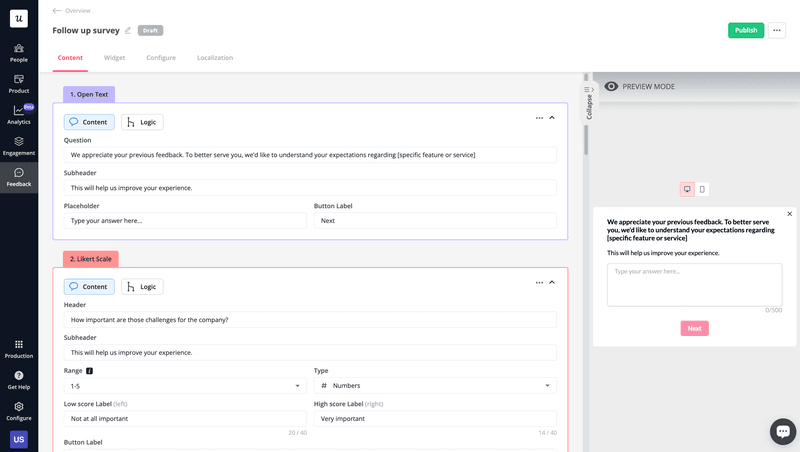Open the People sidebar section
Screen dimensions: 800x452
[x=19, y=53]
